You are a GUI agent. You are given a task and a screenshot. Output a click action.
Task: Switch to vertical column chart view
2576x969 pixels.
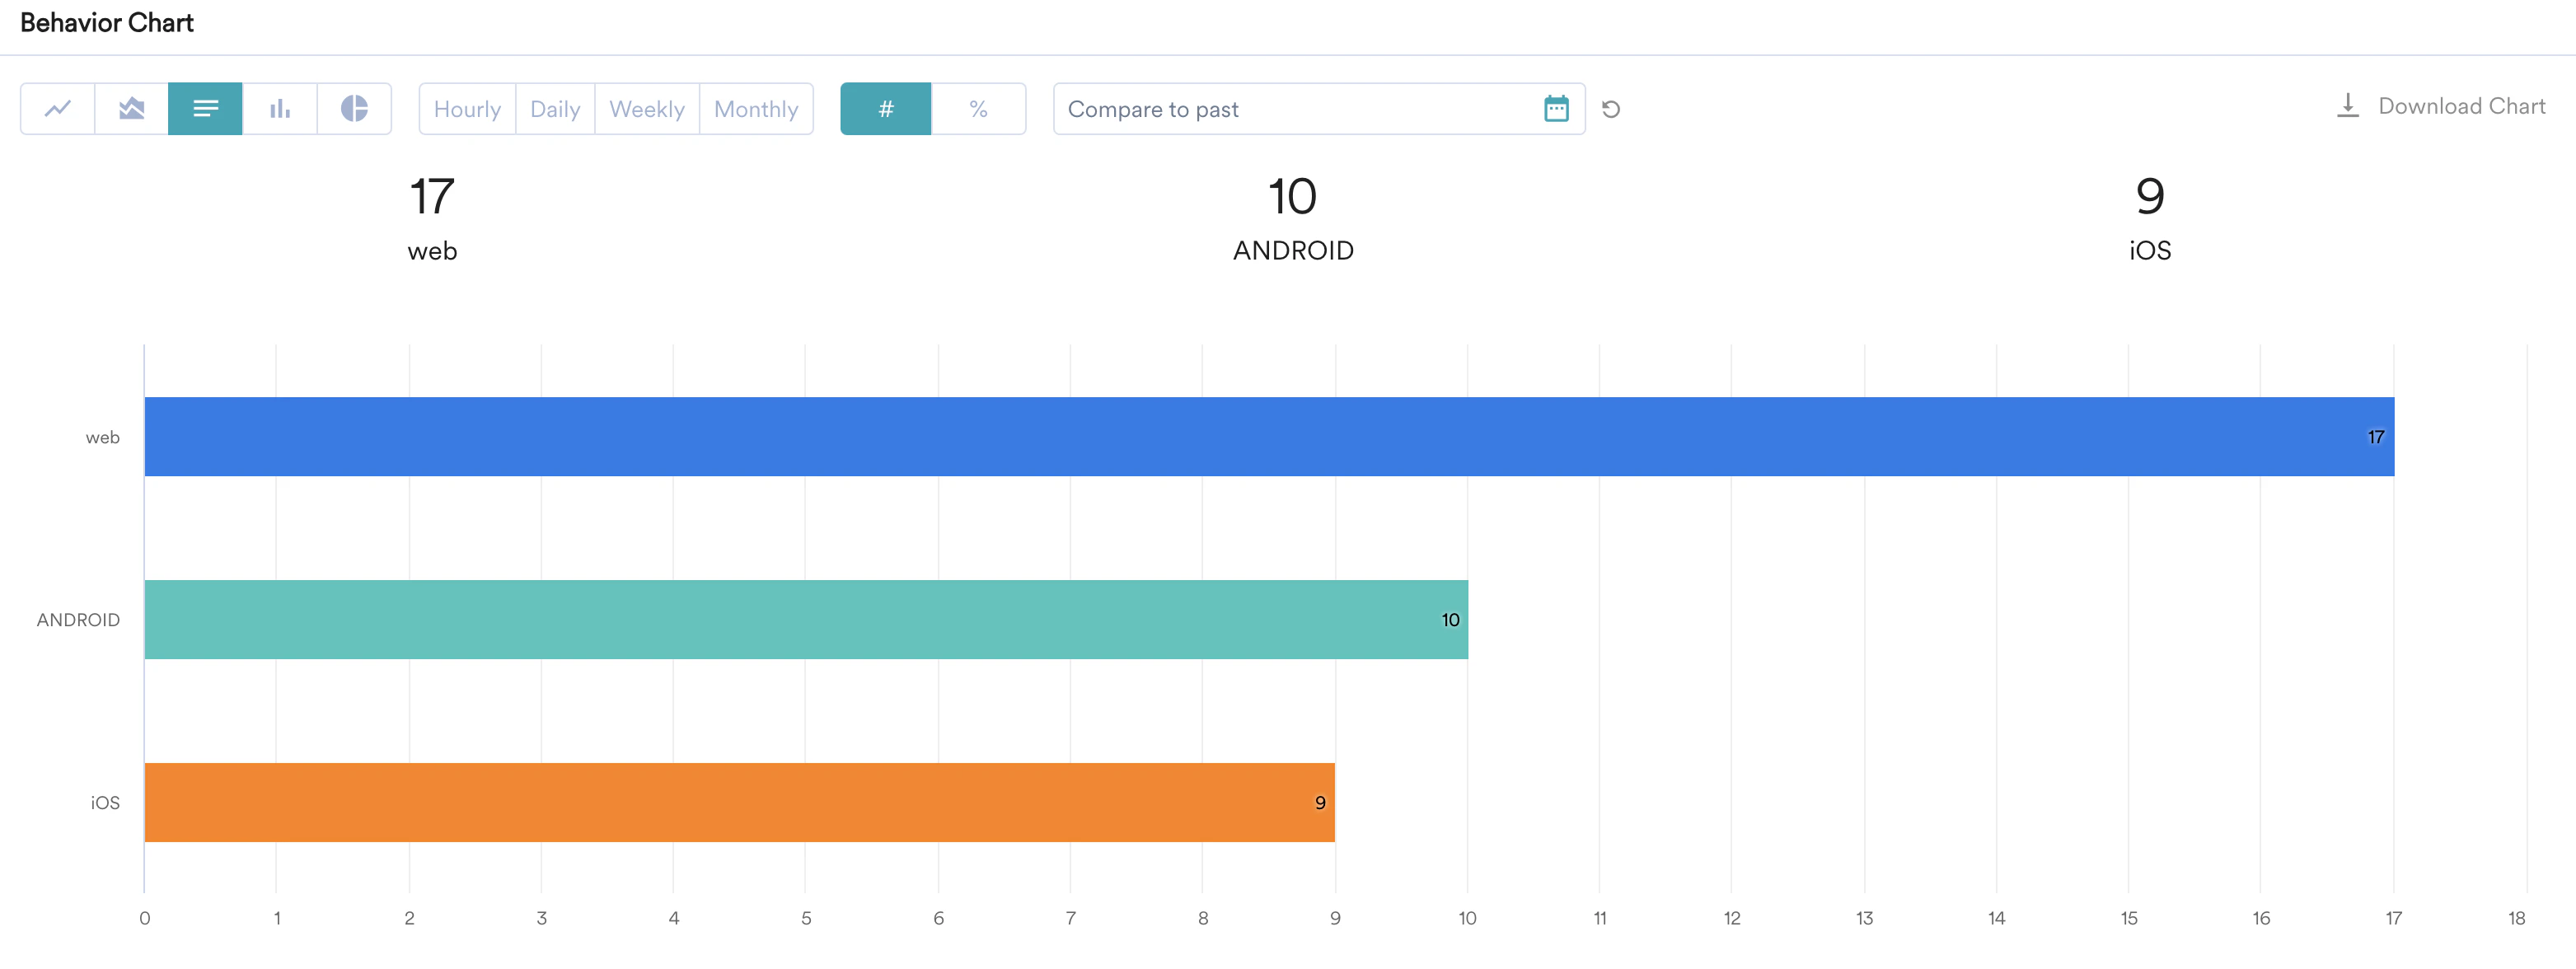pyautogui.click(x=280, y=108)
